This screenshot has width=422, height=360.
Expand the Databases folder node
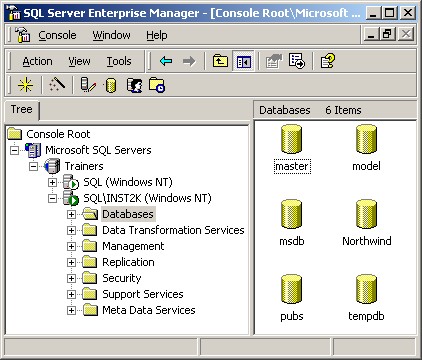[x=71, y=214]
